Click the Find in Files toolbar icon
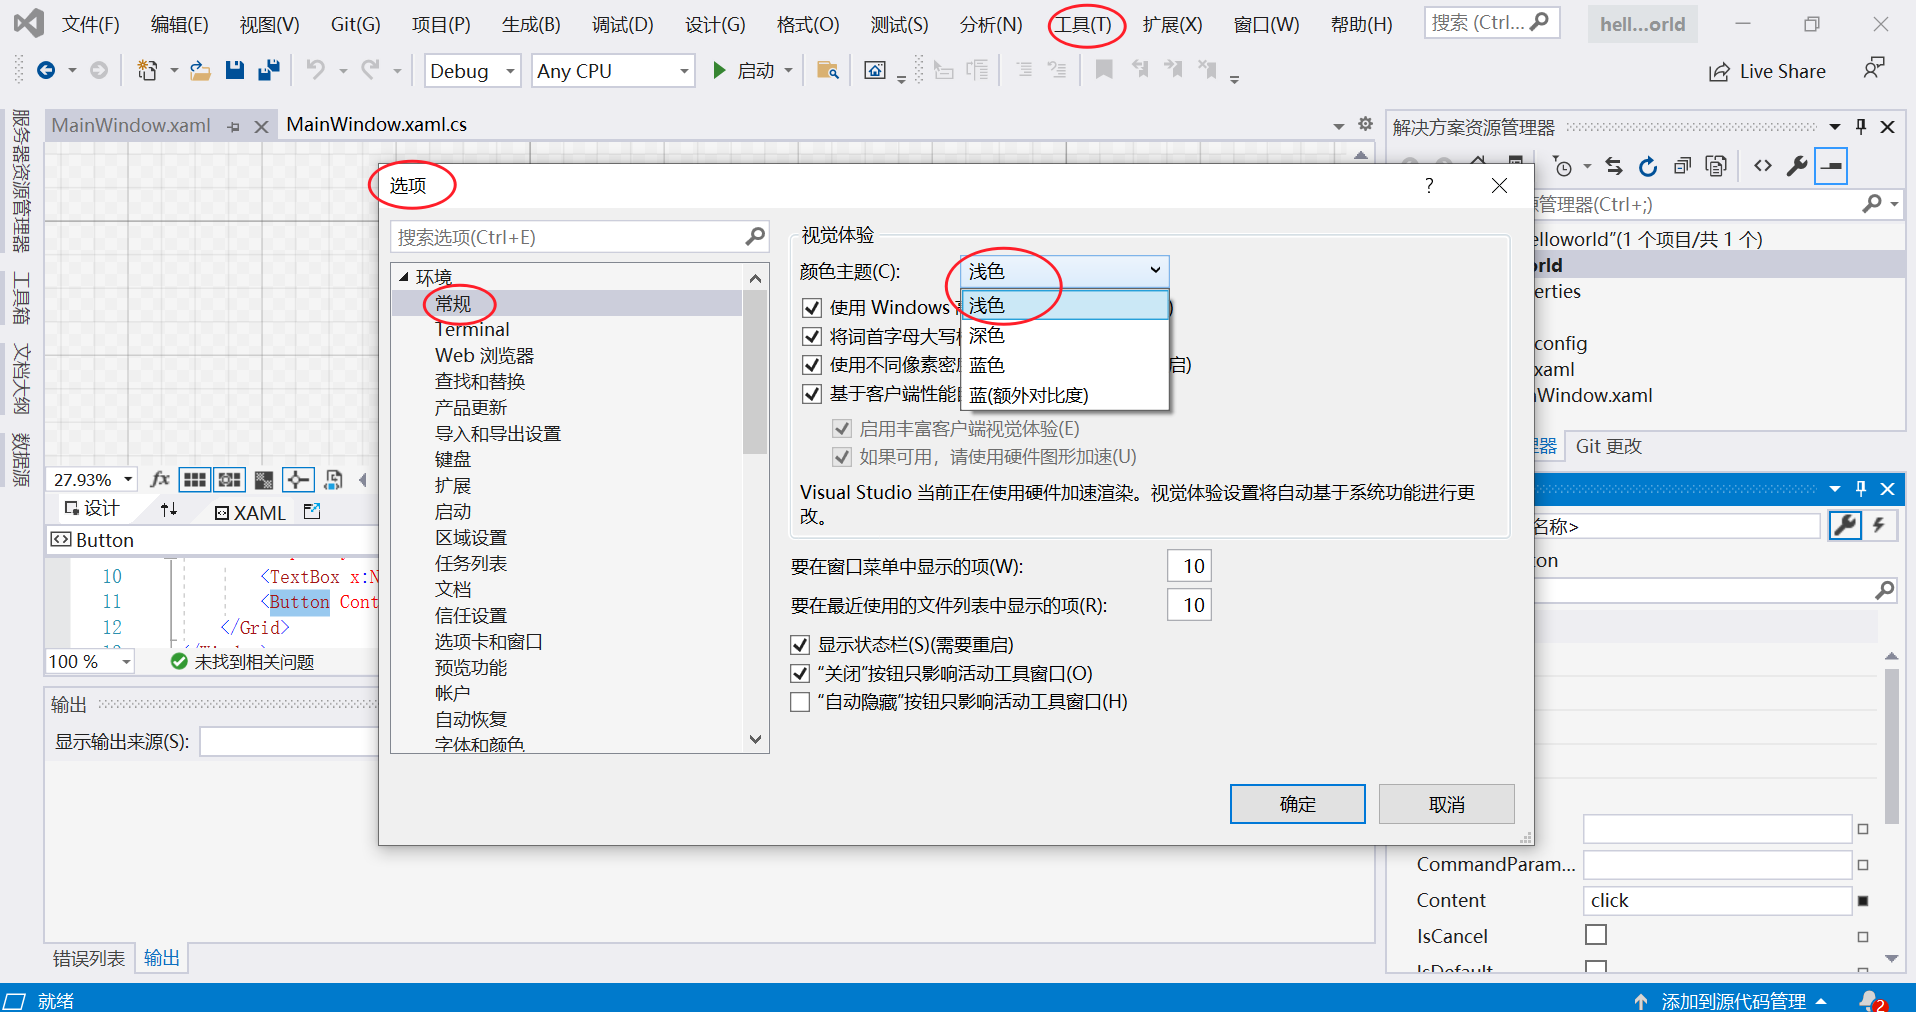 (827, 70)
